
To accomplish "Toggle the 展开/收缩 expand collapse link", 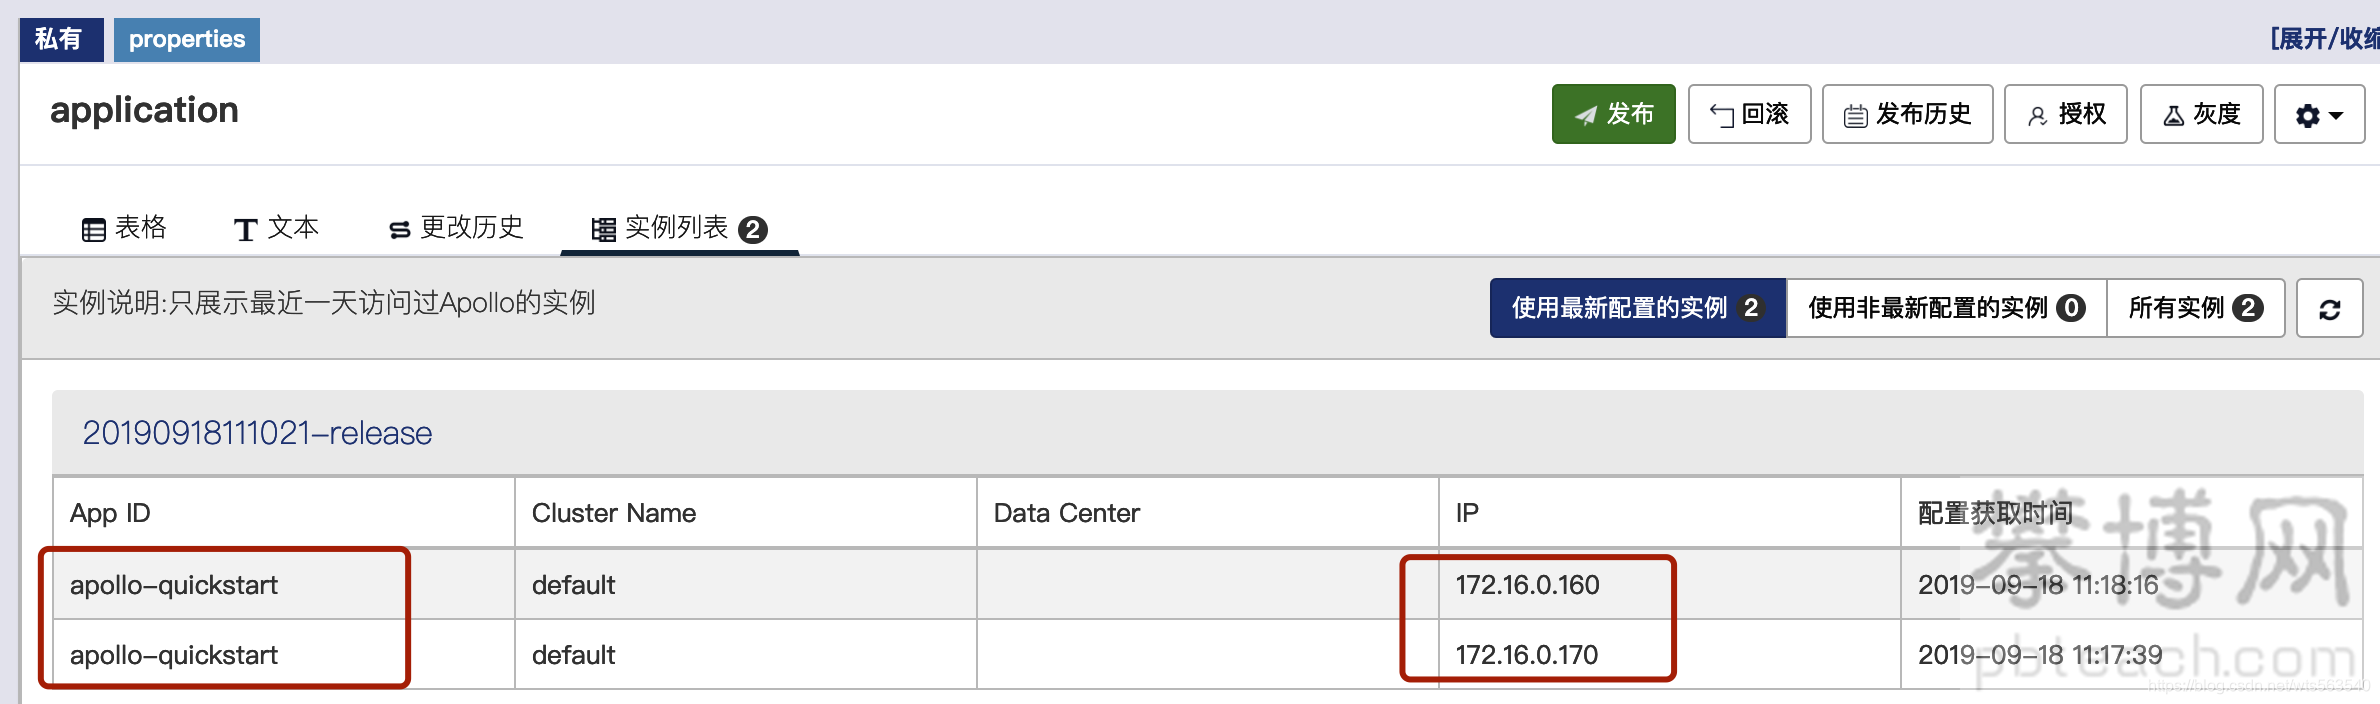I will click(2324, 38).
